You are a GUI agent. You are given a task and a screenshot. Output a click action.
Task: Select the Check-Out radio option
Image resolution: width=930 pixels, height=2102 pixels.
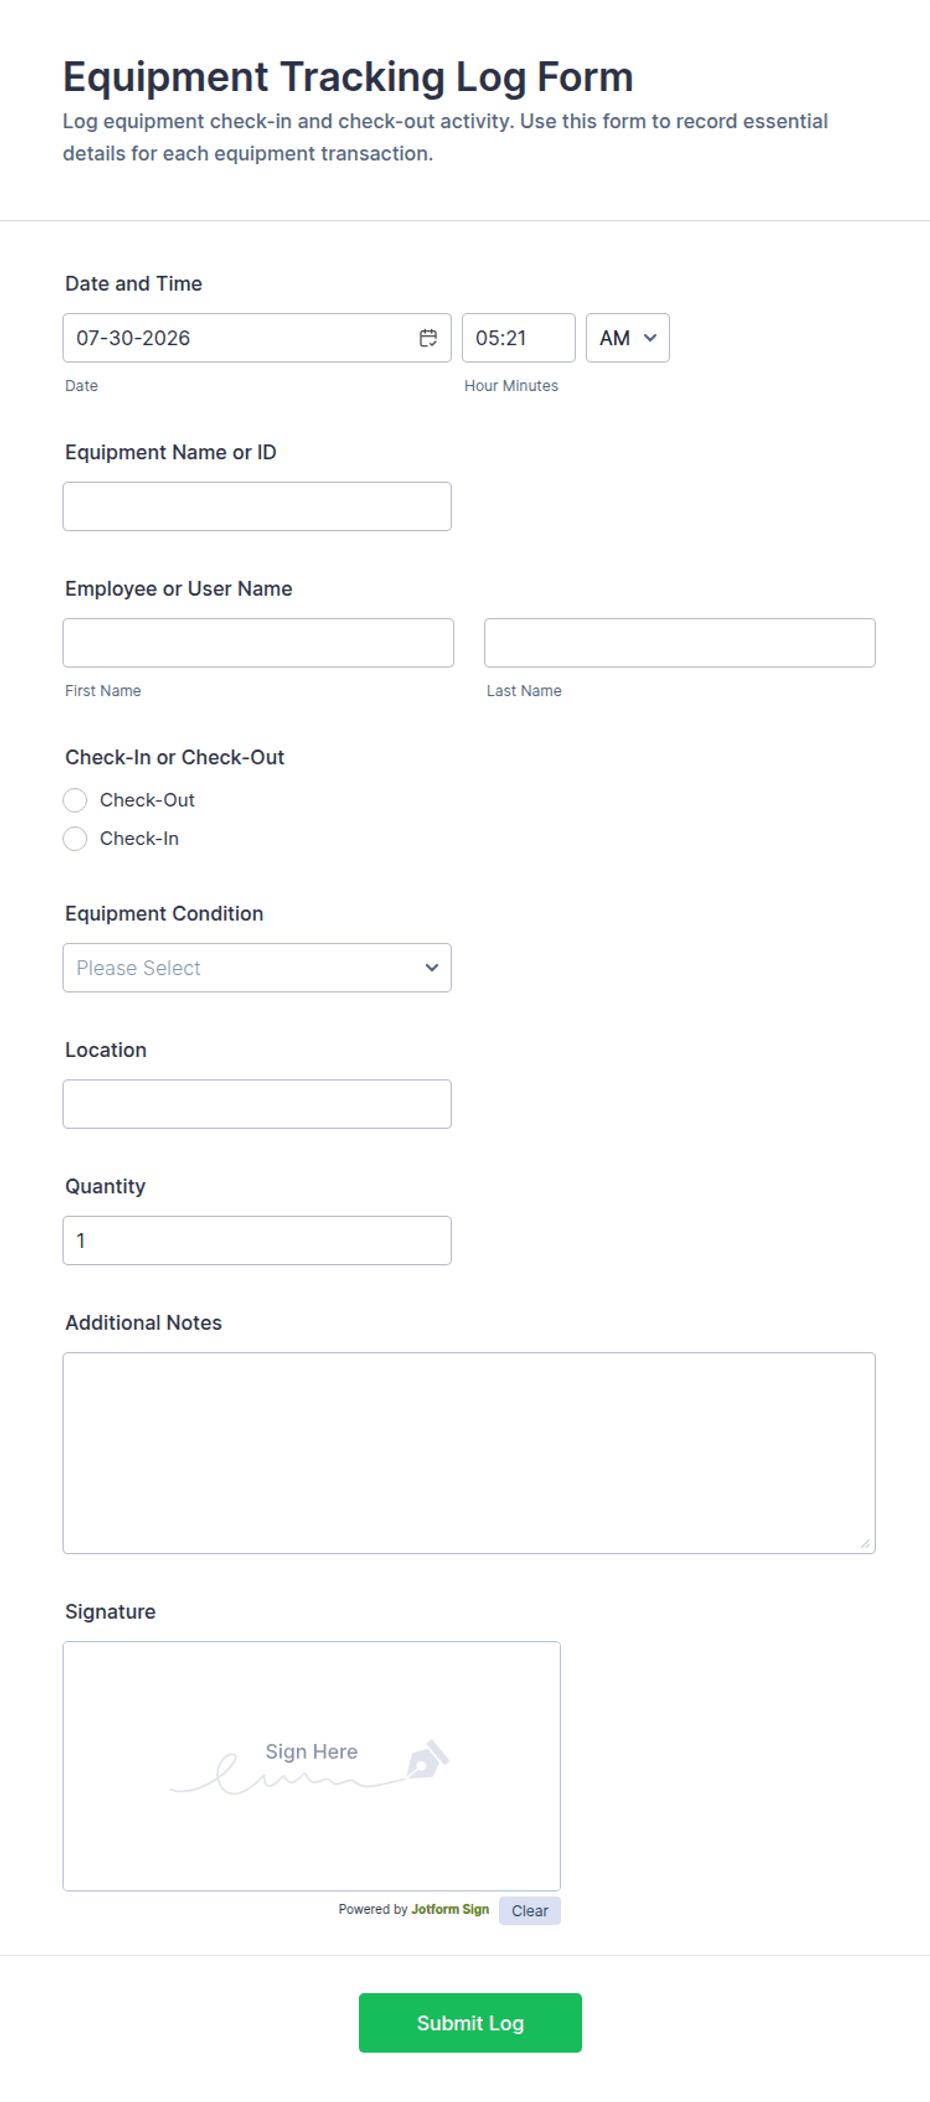pos(75,800)
